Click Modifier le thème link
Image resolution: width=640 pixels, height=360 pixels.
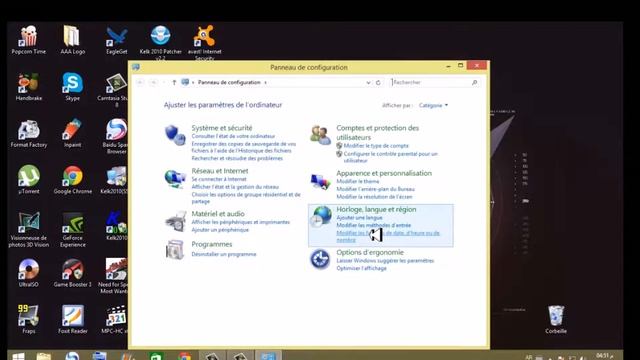point(358,181)
